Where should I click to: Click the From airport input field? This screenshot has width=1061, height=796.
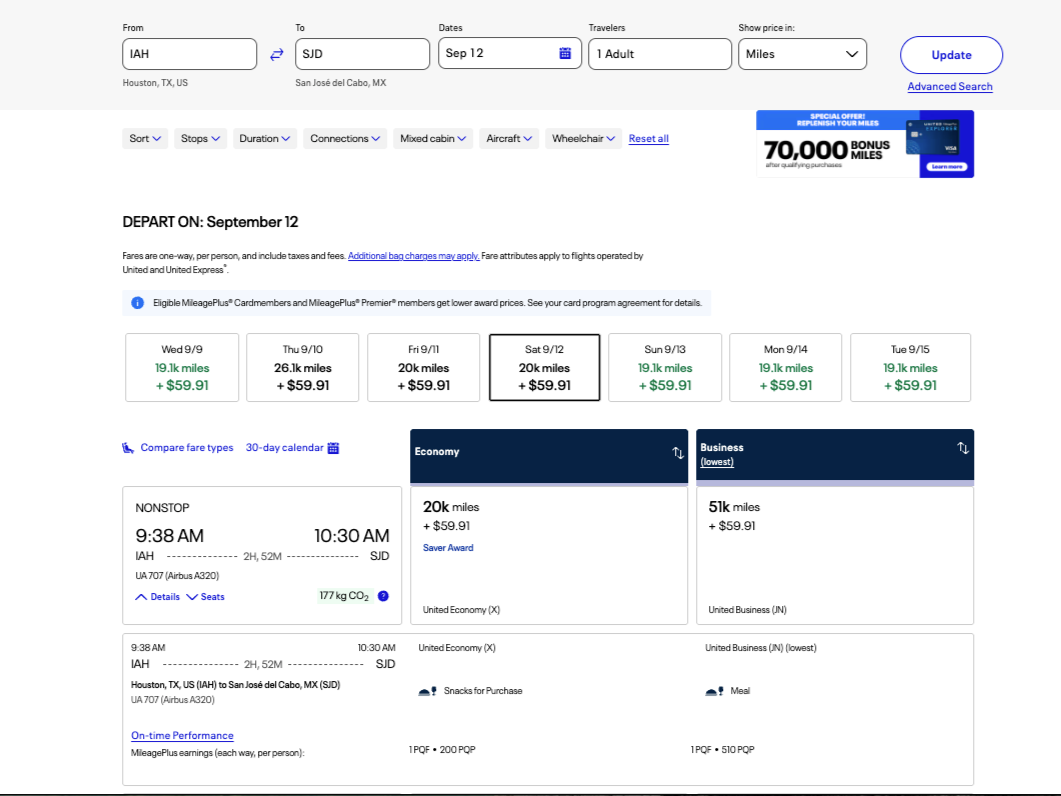(190, 54)
